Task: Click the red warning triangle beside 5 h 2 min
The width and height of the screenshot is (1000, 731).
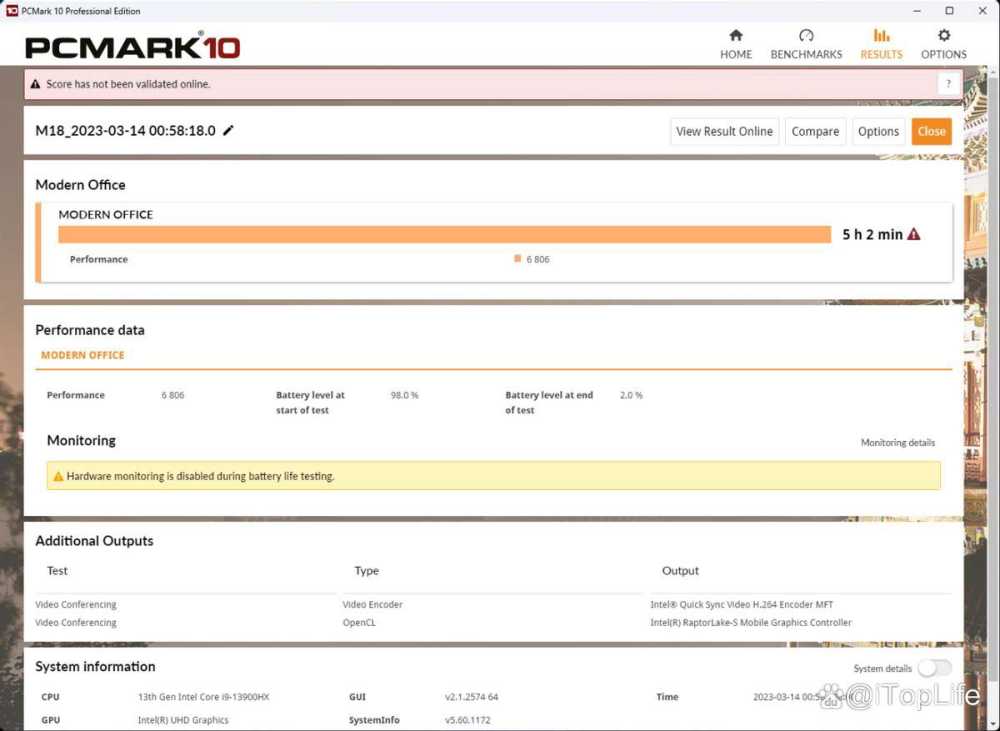Action: [914, 235]
